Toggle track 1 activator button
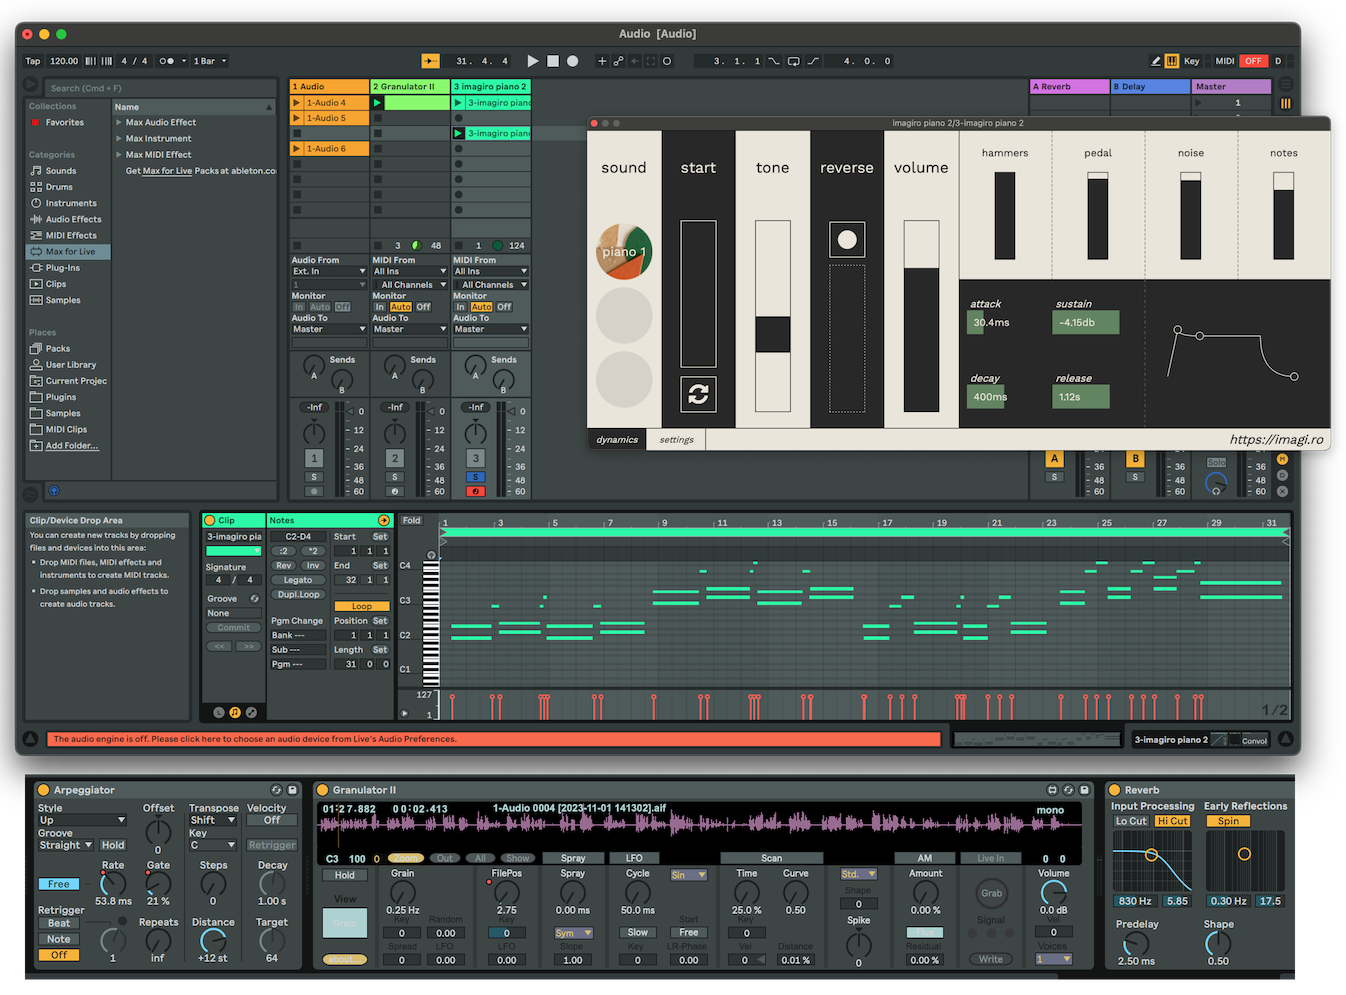Viewport: 1346px width, 995px height. pyautogui.click(x=314, y=458)
